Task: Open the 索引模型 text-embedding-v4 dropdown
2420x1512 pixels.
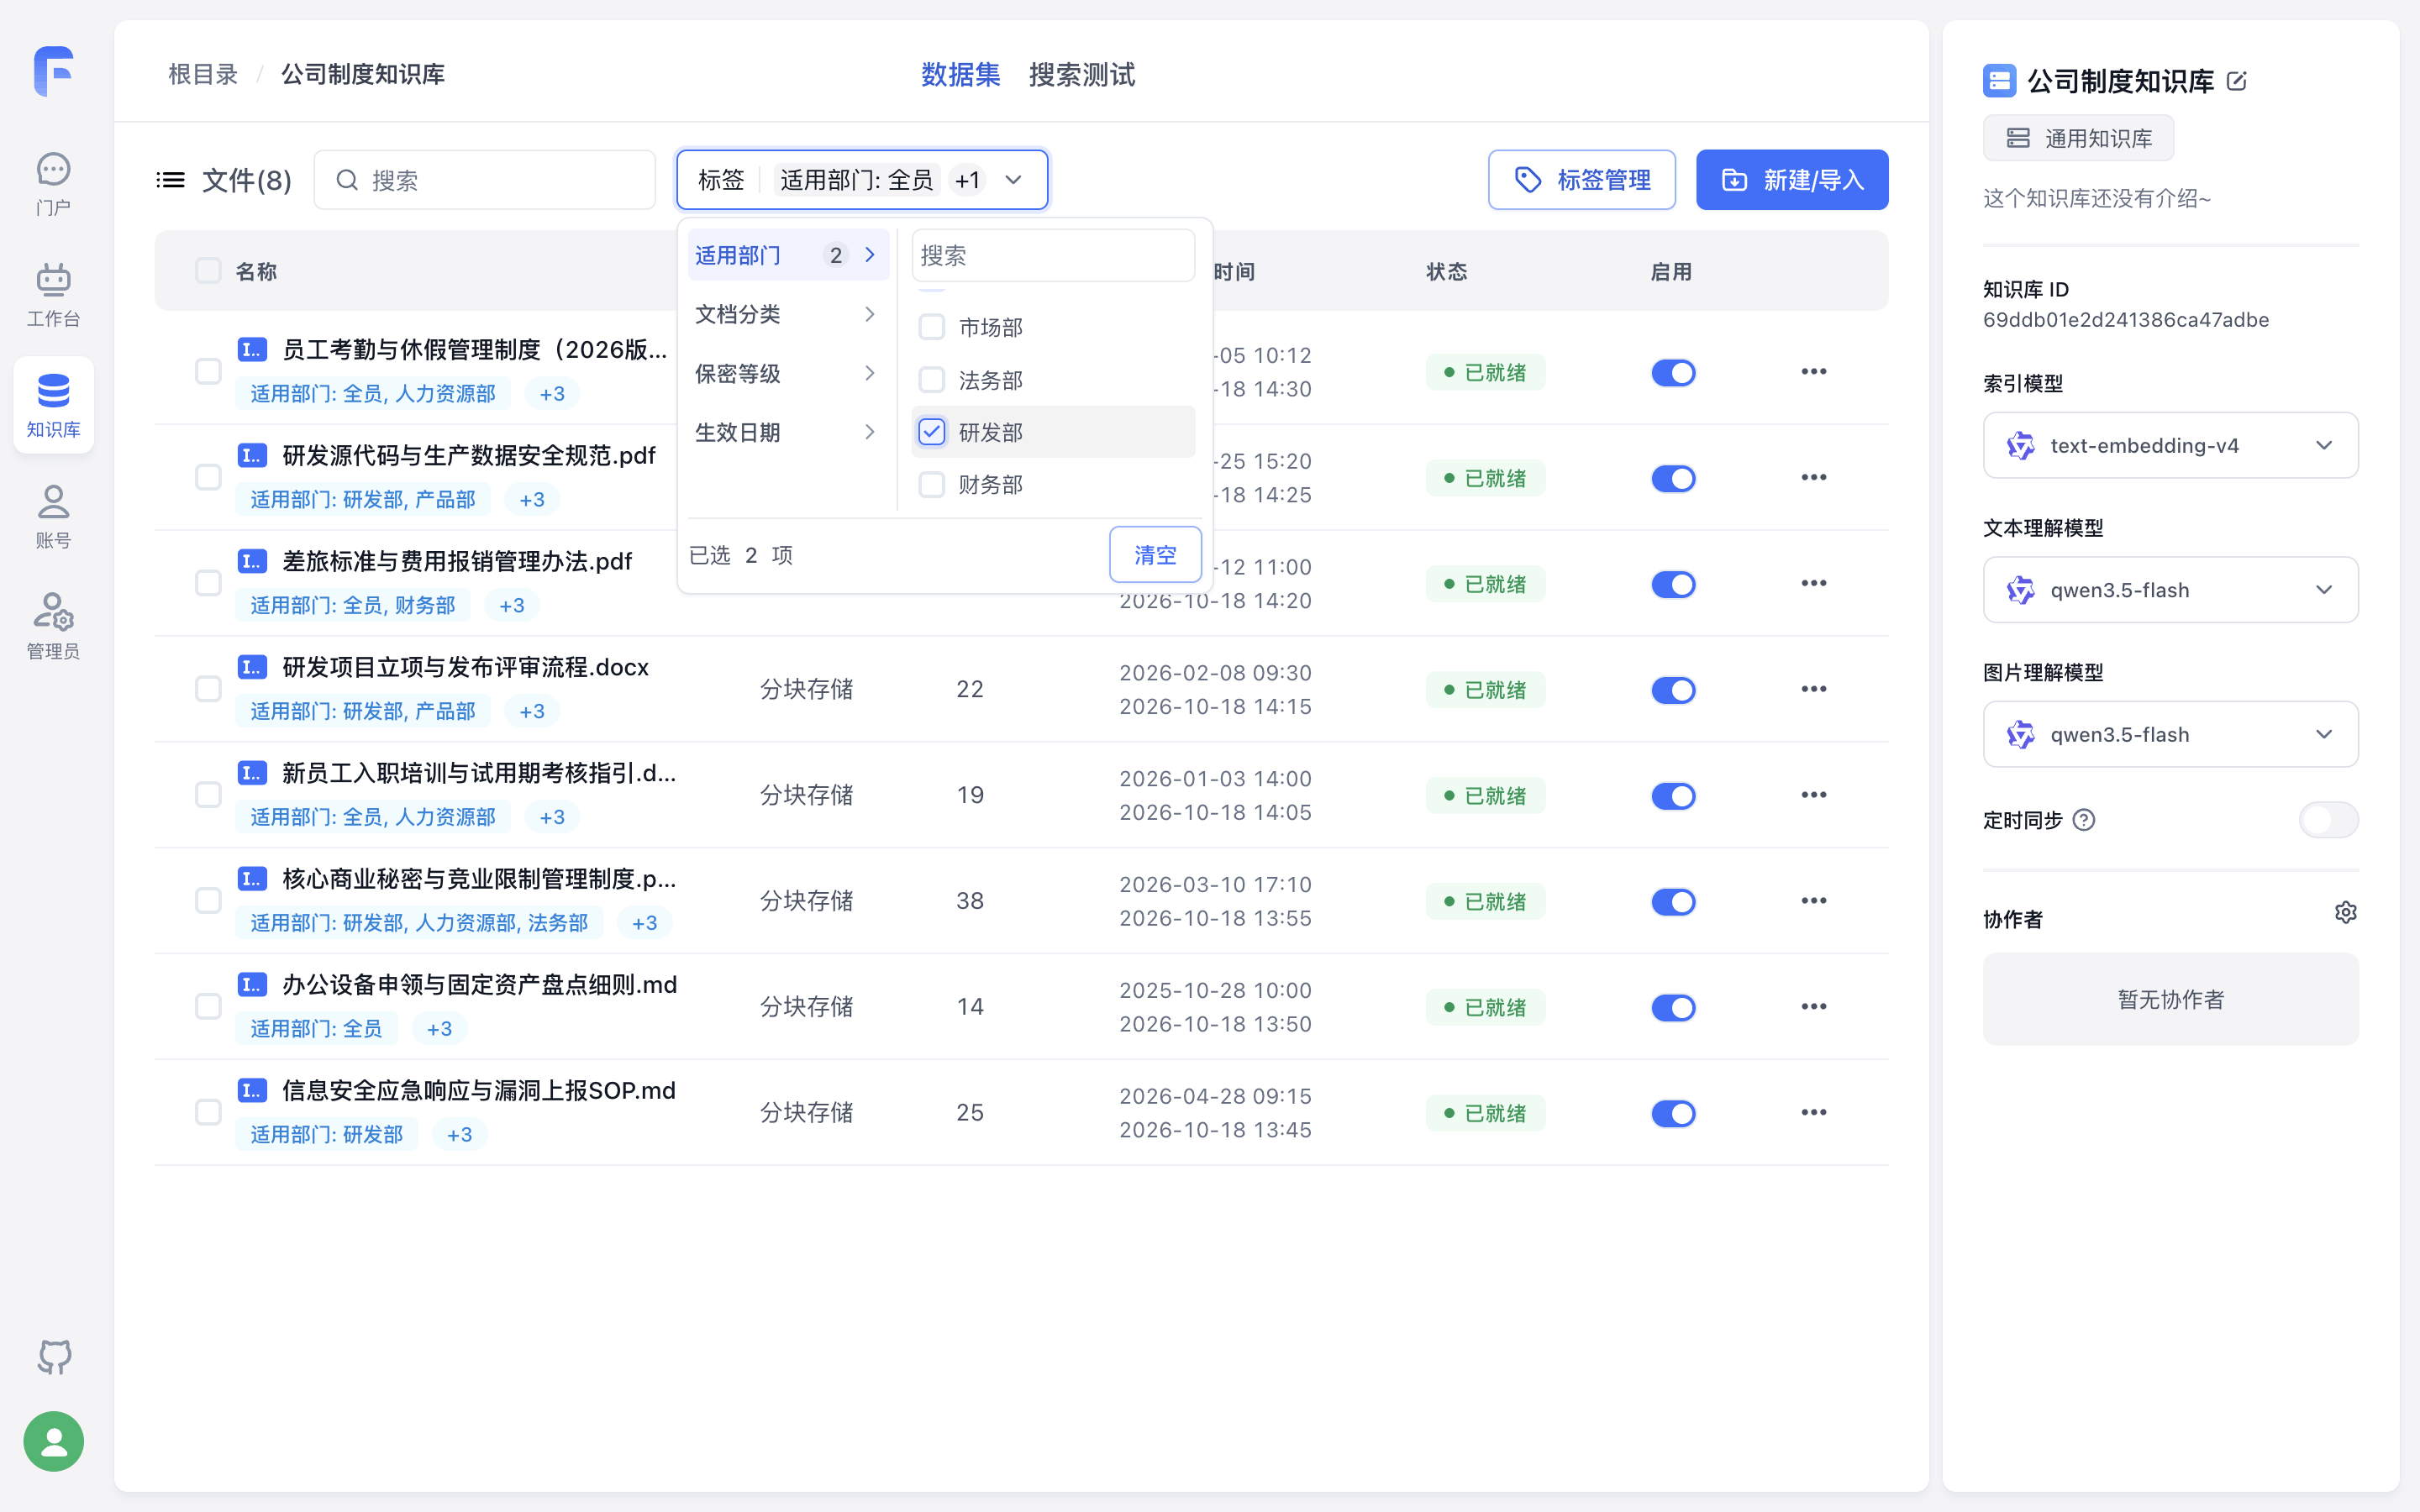Action: click(2170, 445)
